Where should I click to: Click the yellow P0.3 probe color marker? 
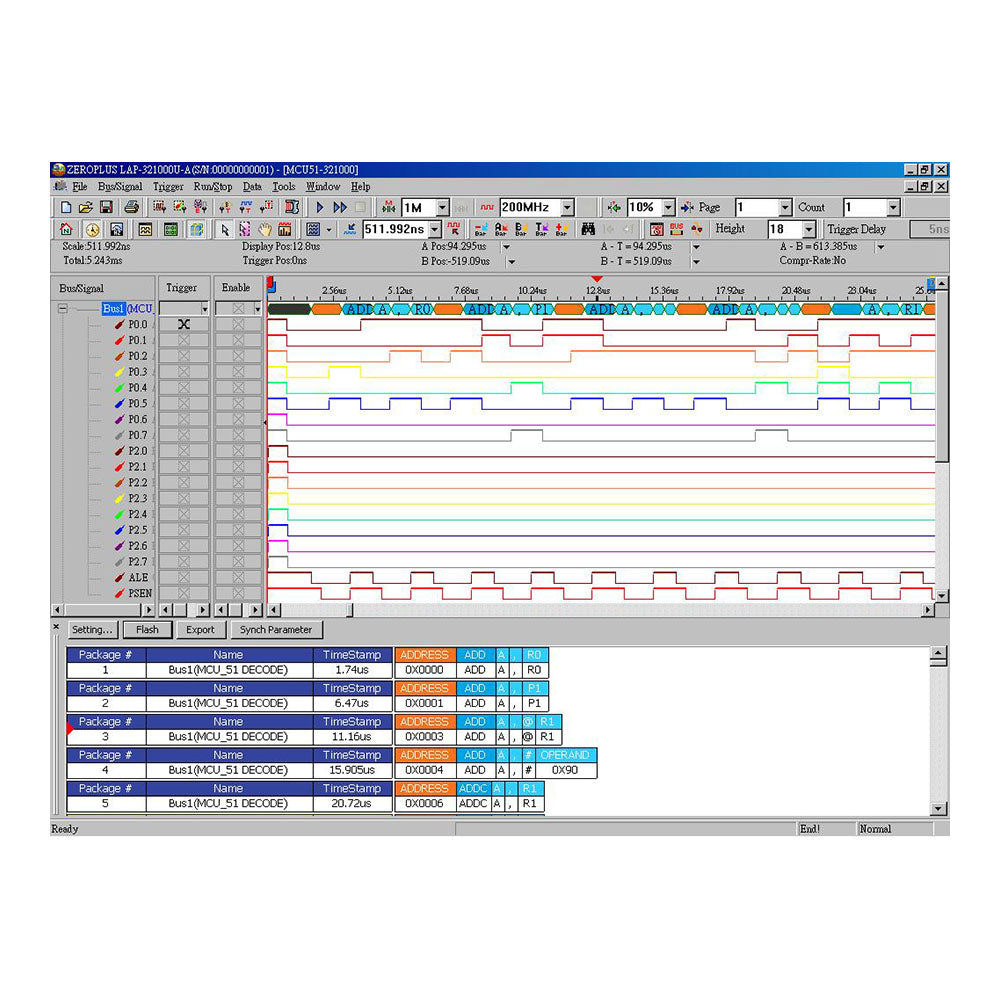(x=119, y=372)
